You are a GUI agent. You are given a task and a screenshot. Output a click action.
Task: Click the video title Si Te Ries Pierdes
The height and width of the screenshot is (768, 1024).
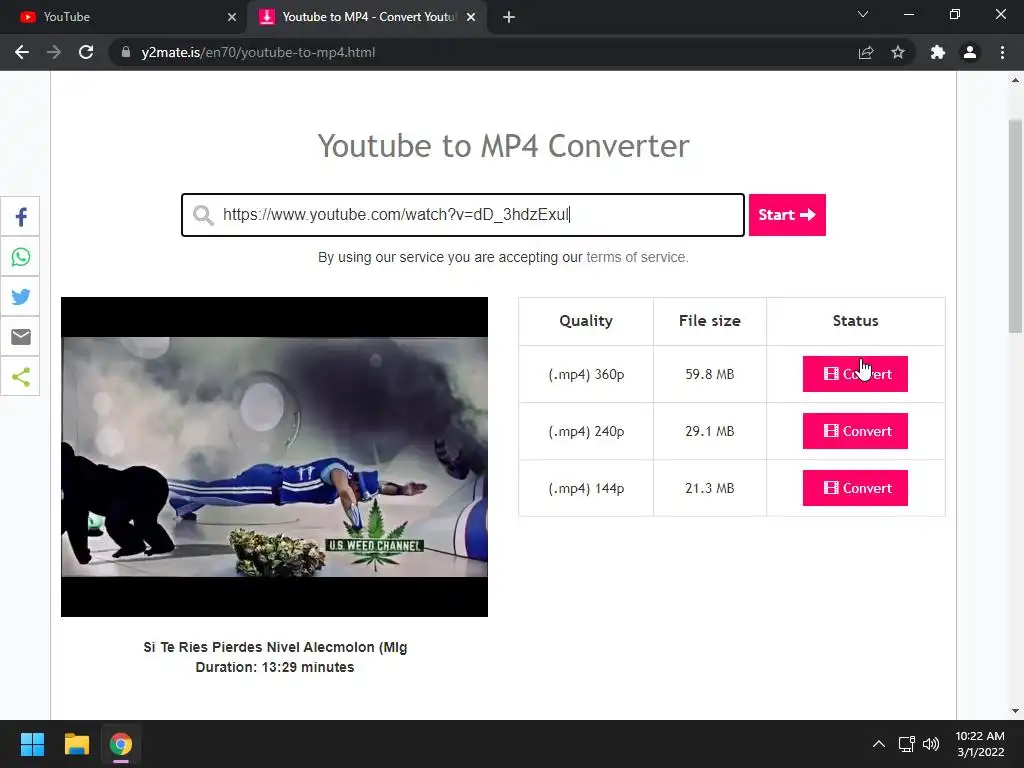tap(275, 647)
